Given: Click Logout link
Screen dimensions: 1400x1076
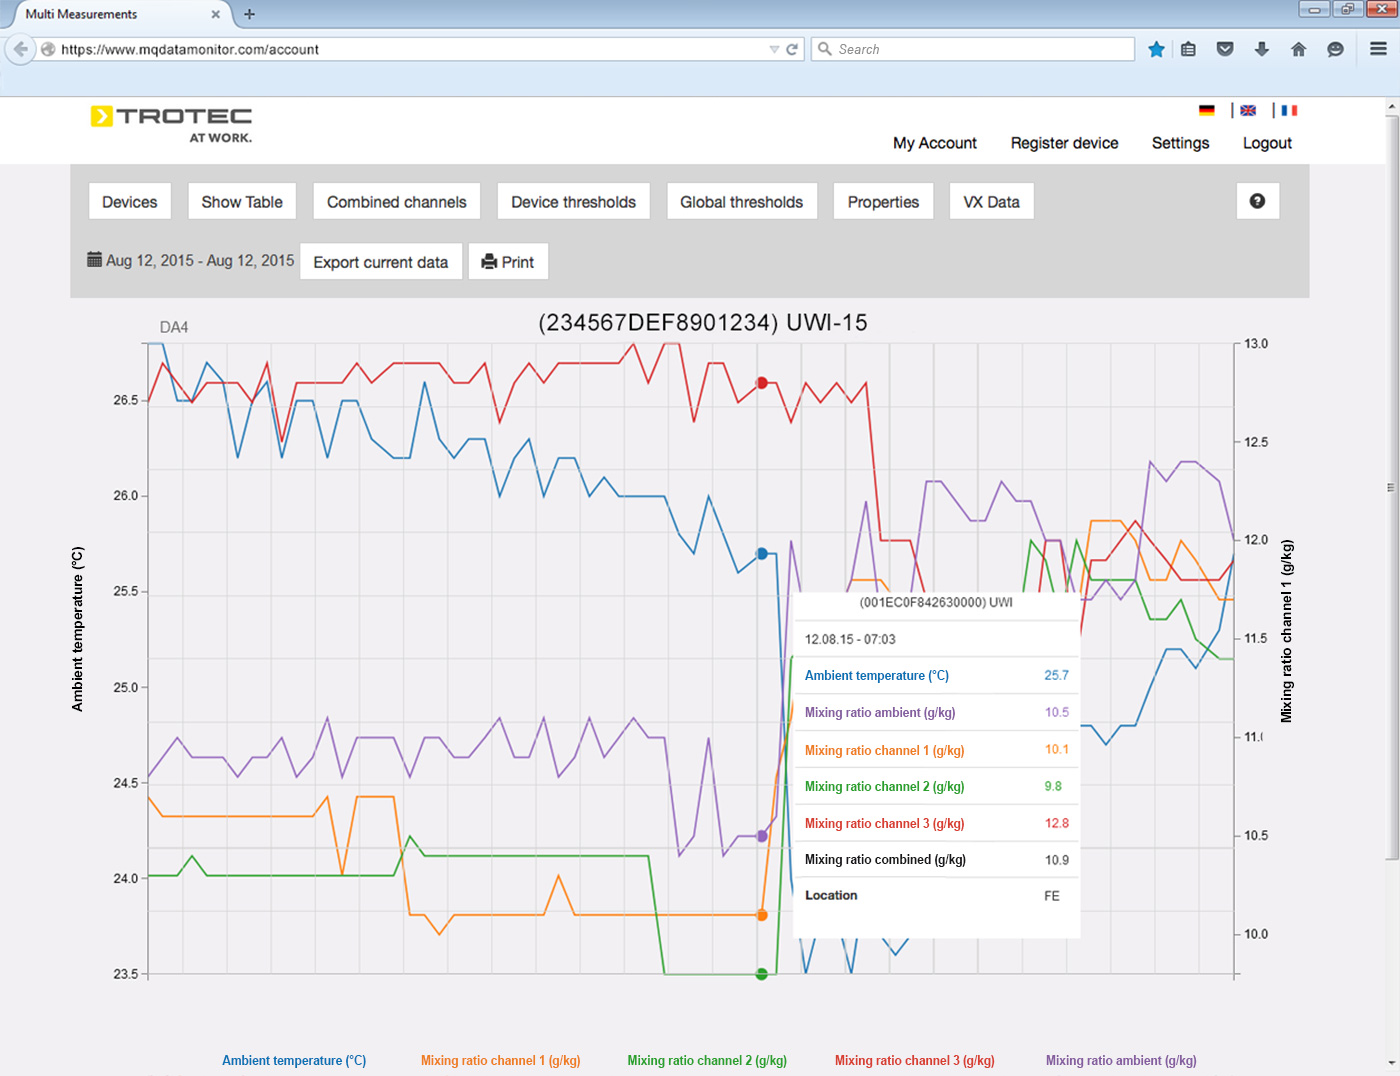Looking at the screenshot, I should coord(1267,143).
